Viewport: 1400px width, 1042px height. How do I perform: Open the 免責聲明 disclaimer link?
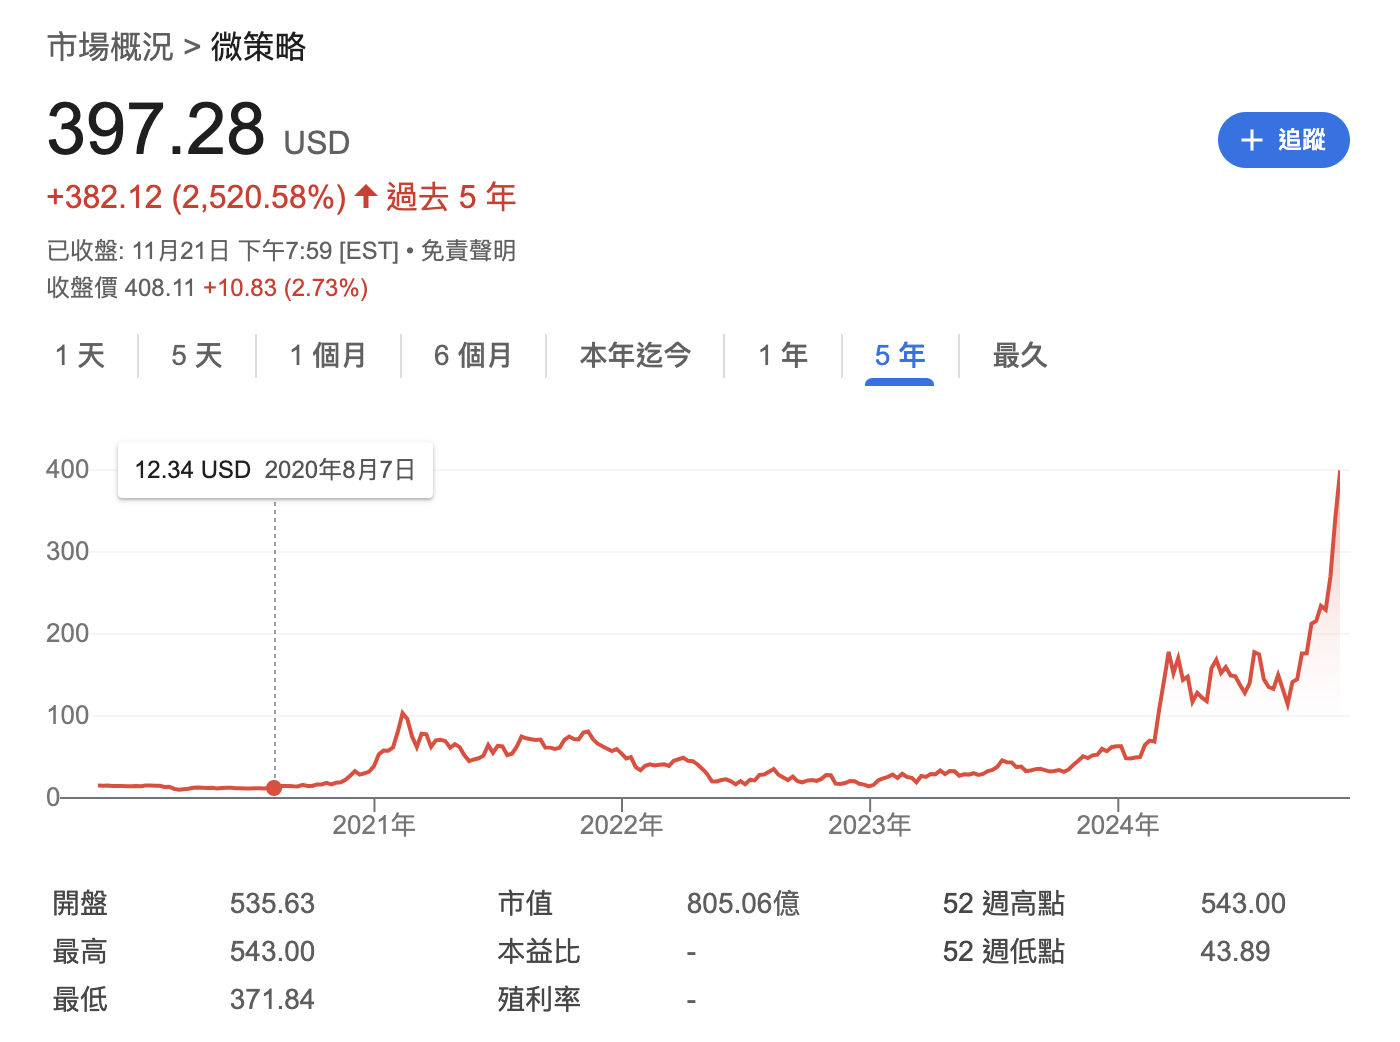click(x=468, y=250)
